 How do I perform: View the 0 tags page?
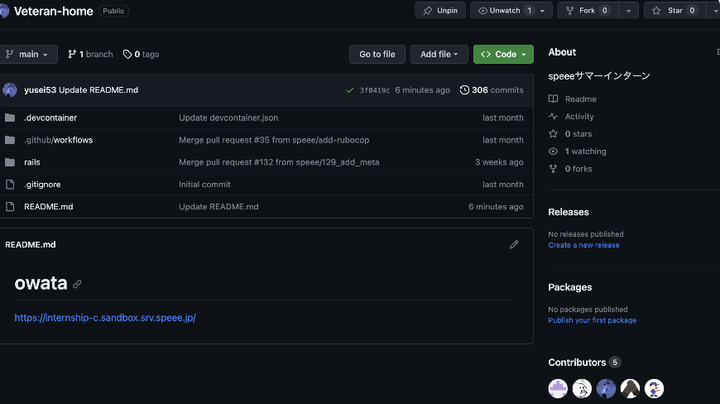coord(141,54)
